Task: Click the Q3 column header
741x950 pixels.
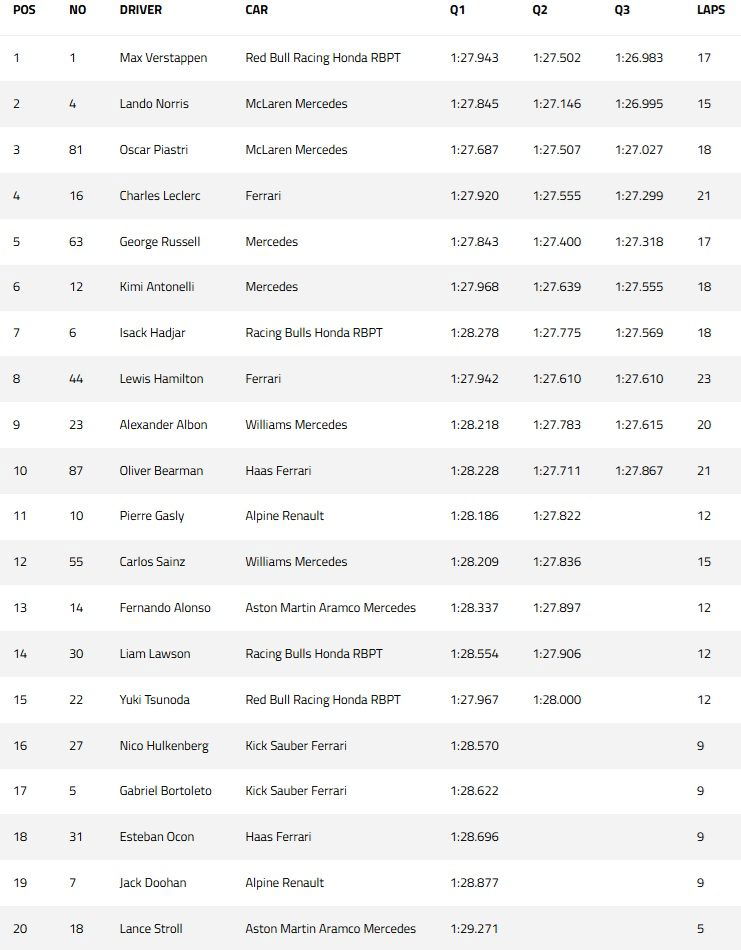Action: pos(622,10)
